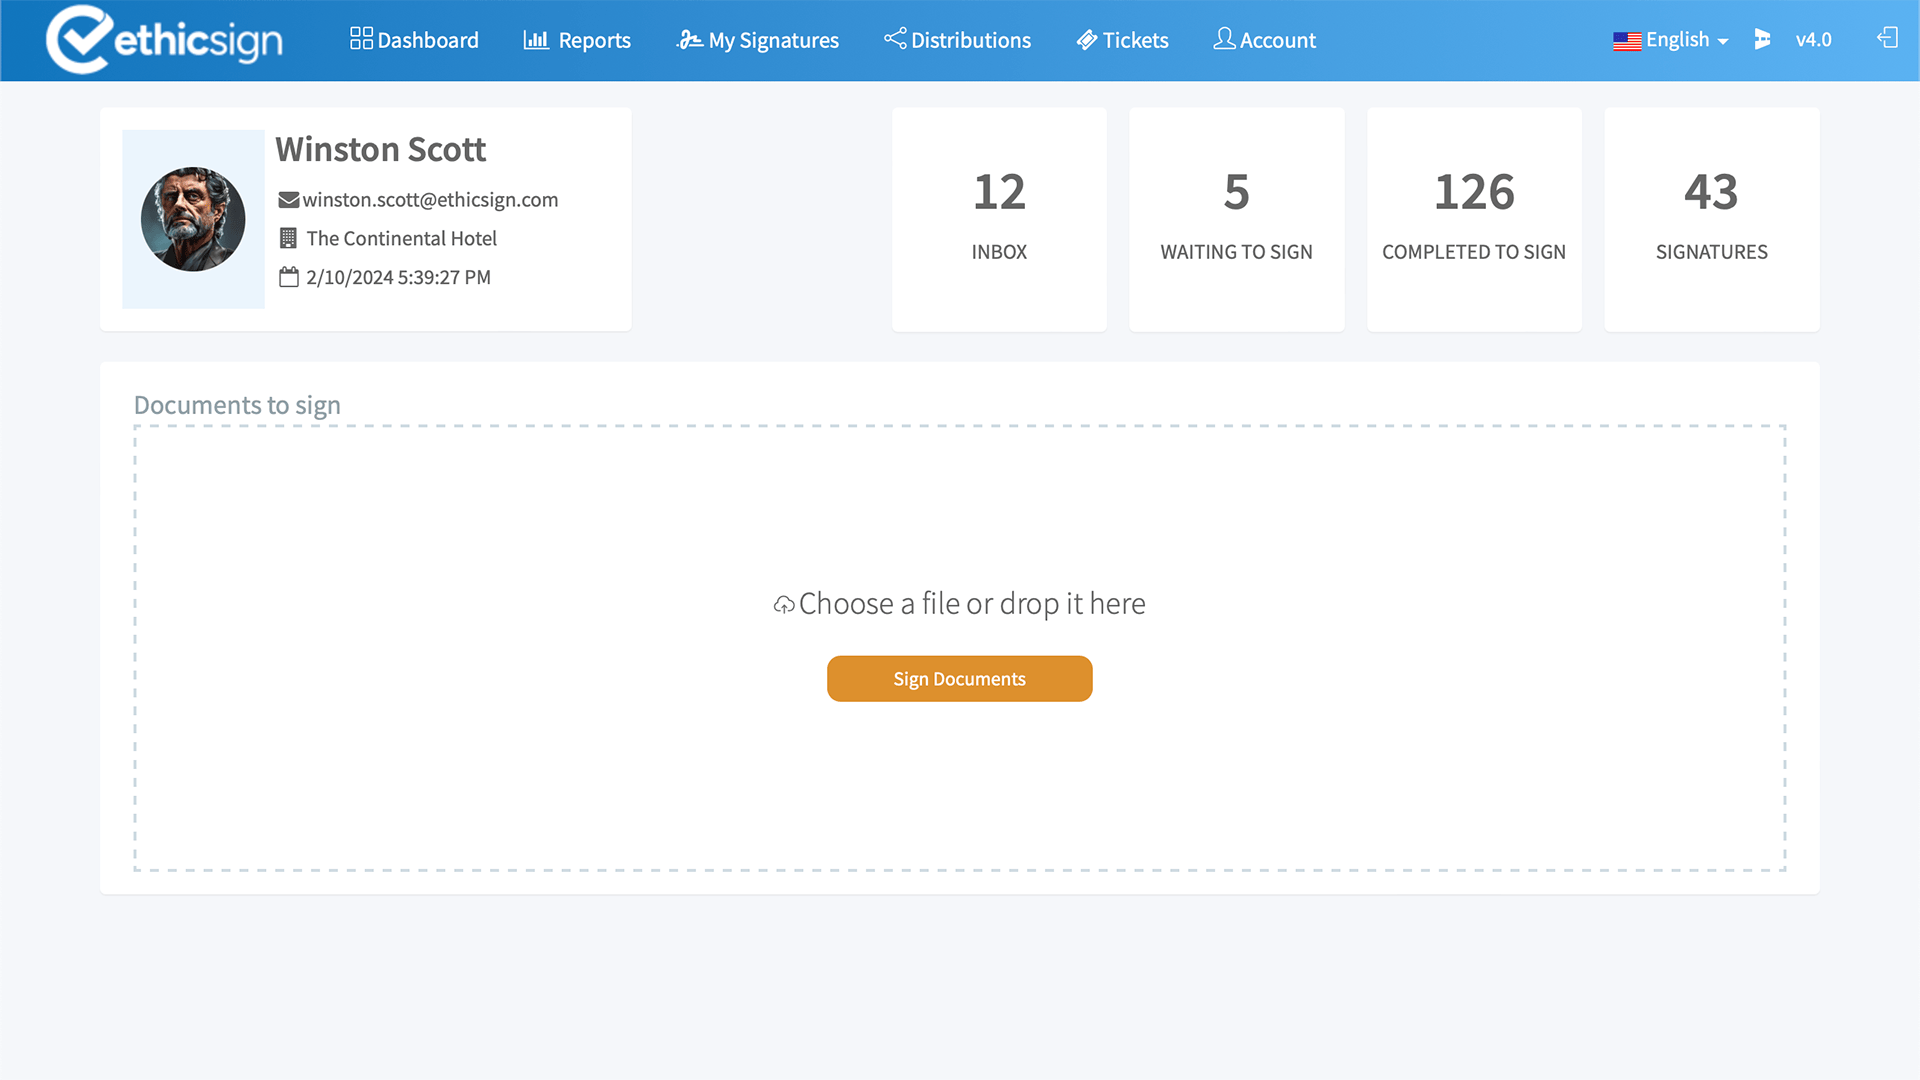The height and width of the screenshot is (1080, 1920).
Task: Click the cloud upload icon
Action: click(784, 604)
